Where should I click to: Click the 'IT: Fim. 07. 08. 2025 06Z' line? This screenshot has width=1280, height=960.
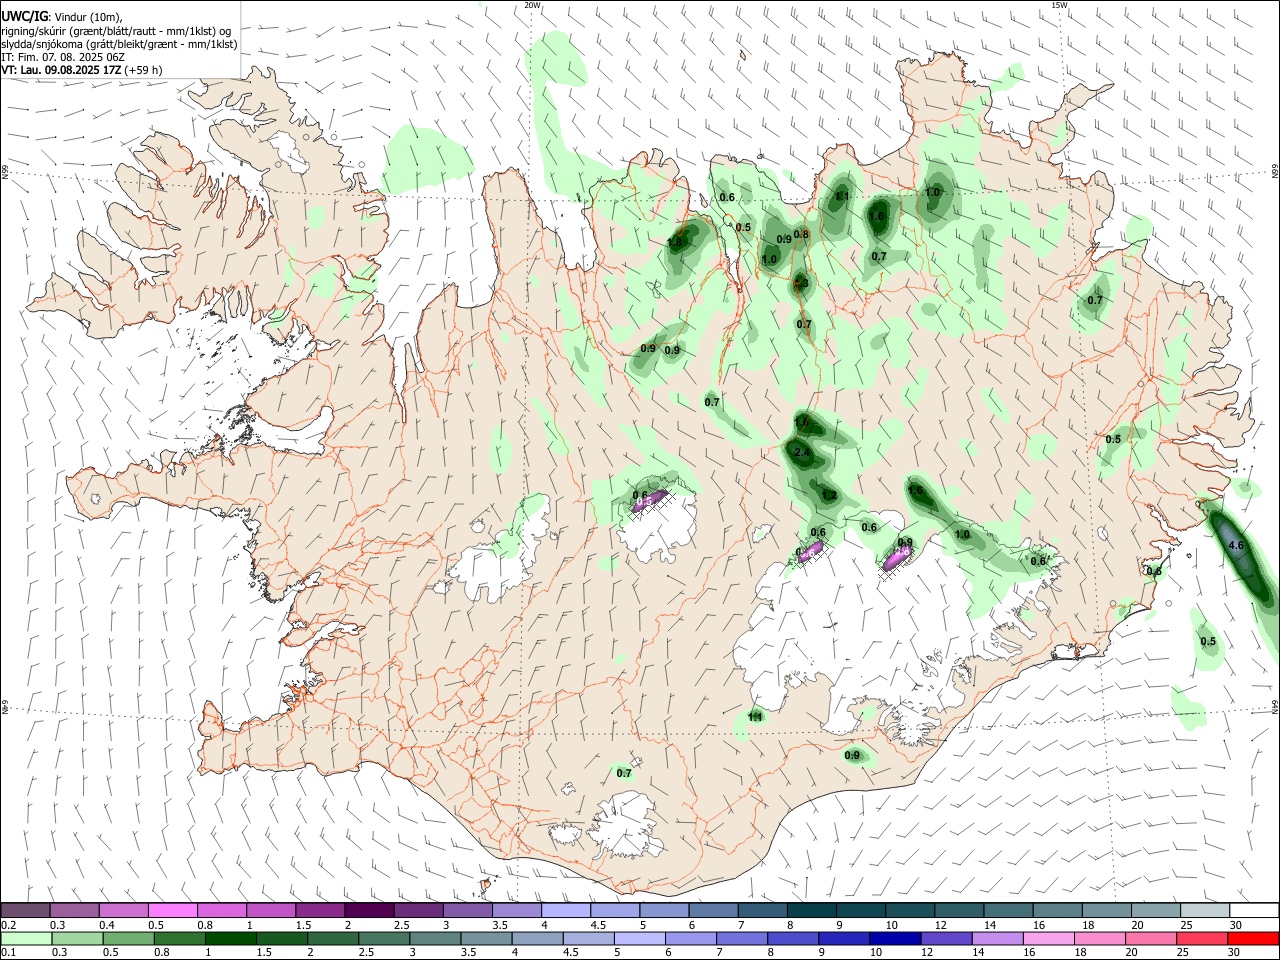click(63, 57)
